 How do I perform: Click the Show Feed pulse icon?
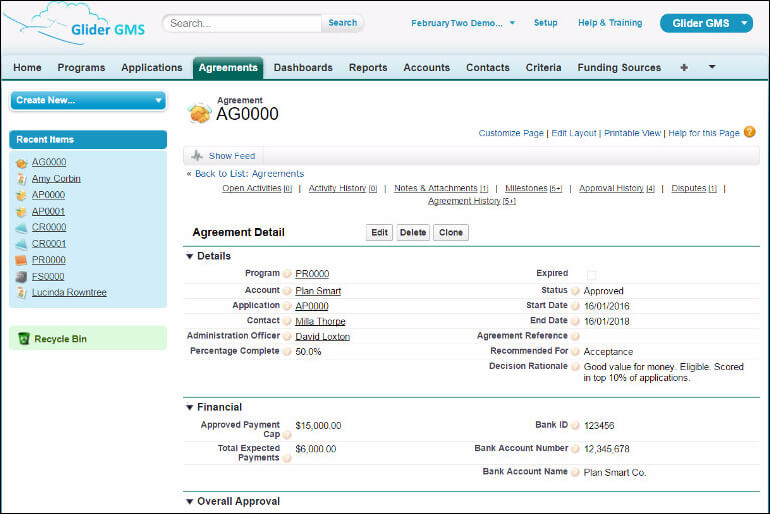click(x=197, y=156)
